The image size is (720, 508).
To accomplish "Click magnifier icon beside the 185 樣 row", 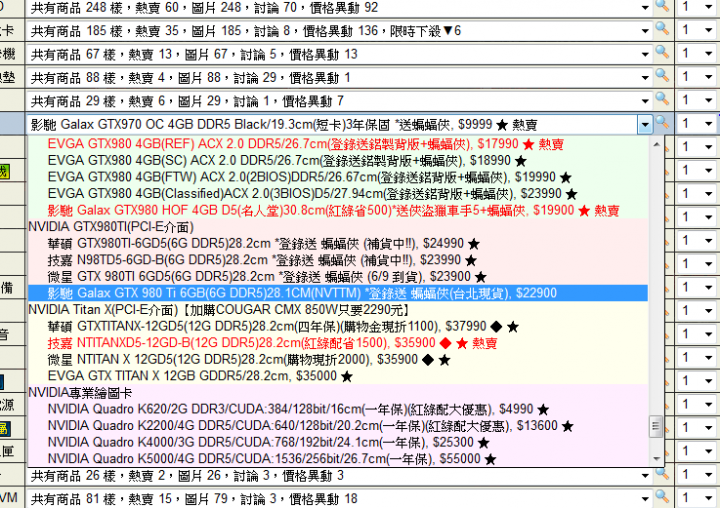I will click(x=662, y=28).
